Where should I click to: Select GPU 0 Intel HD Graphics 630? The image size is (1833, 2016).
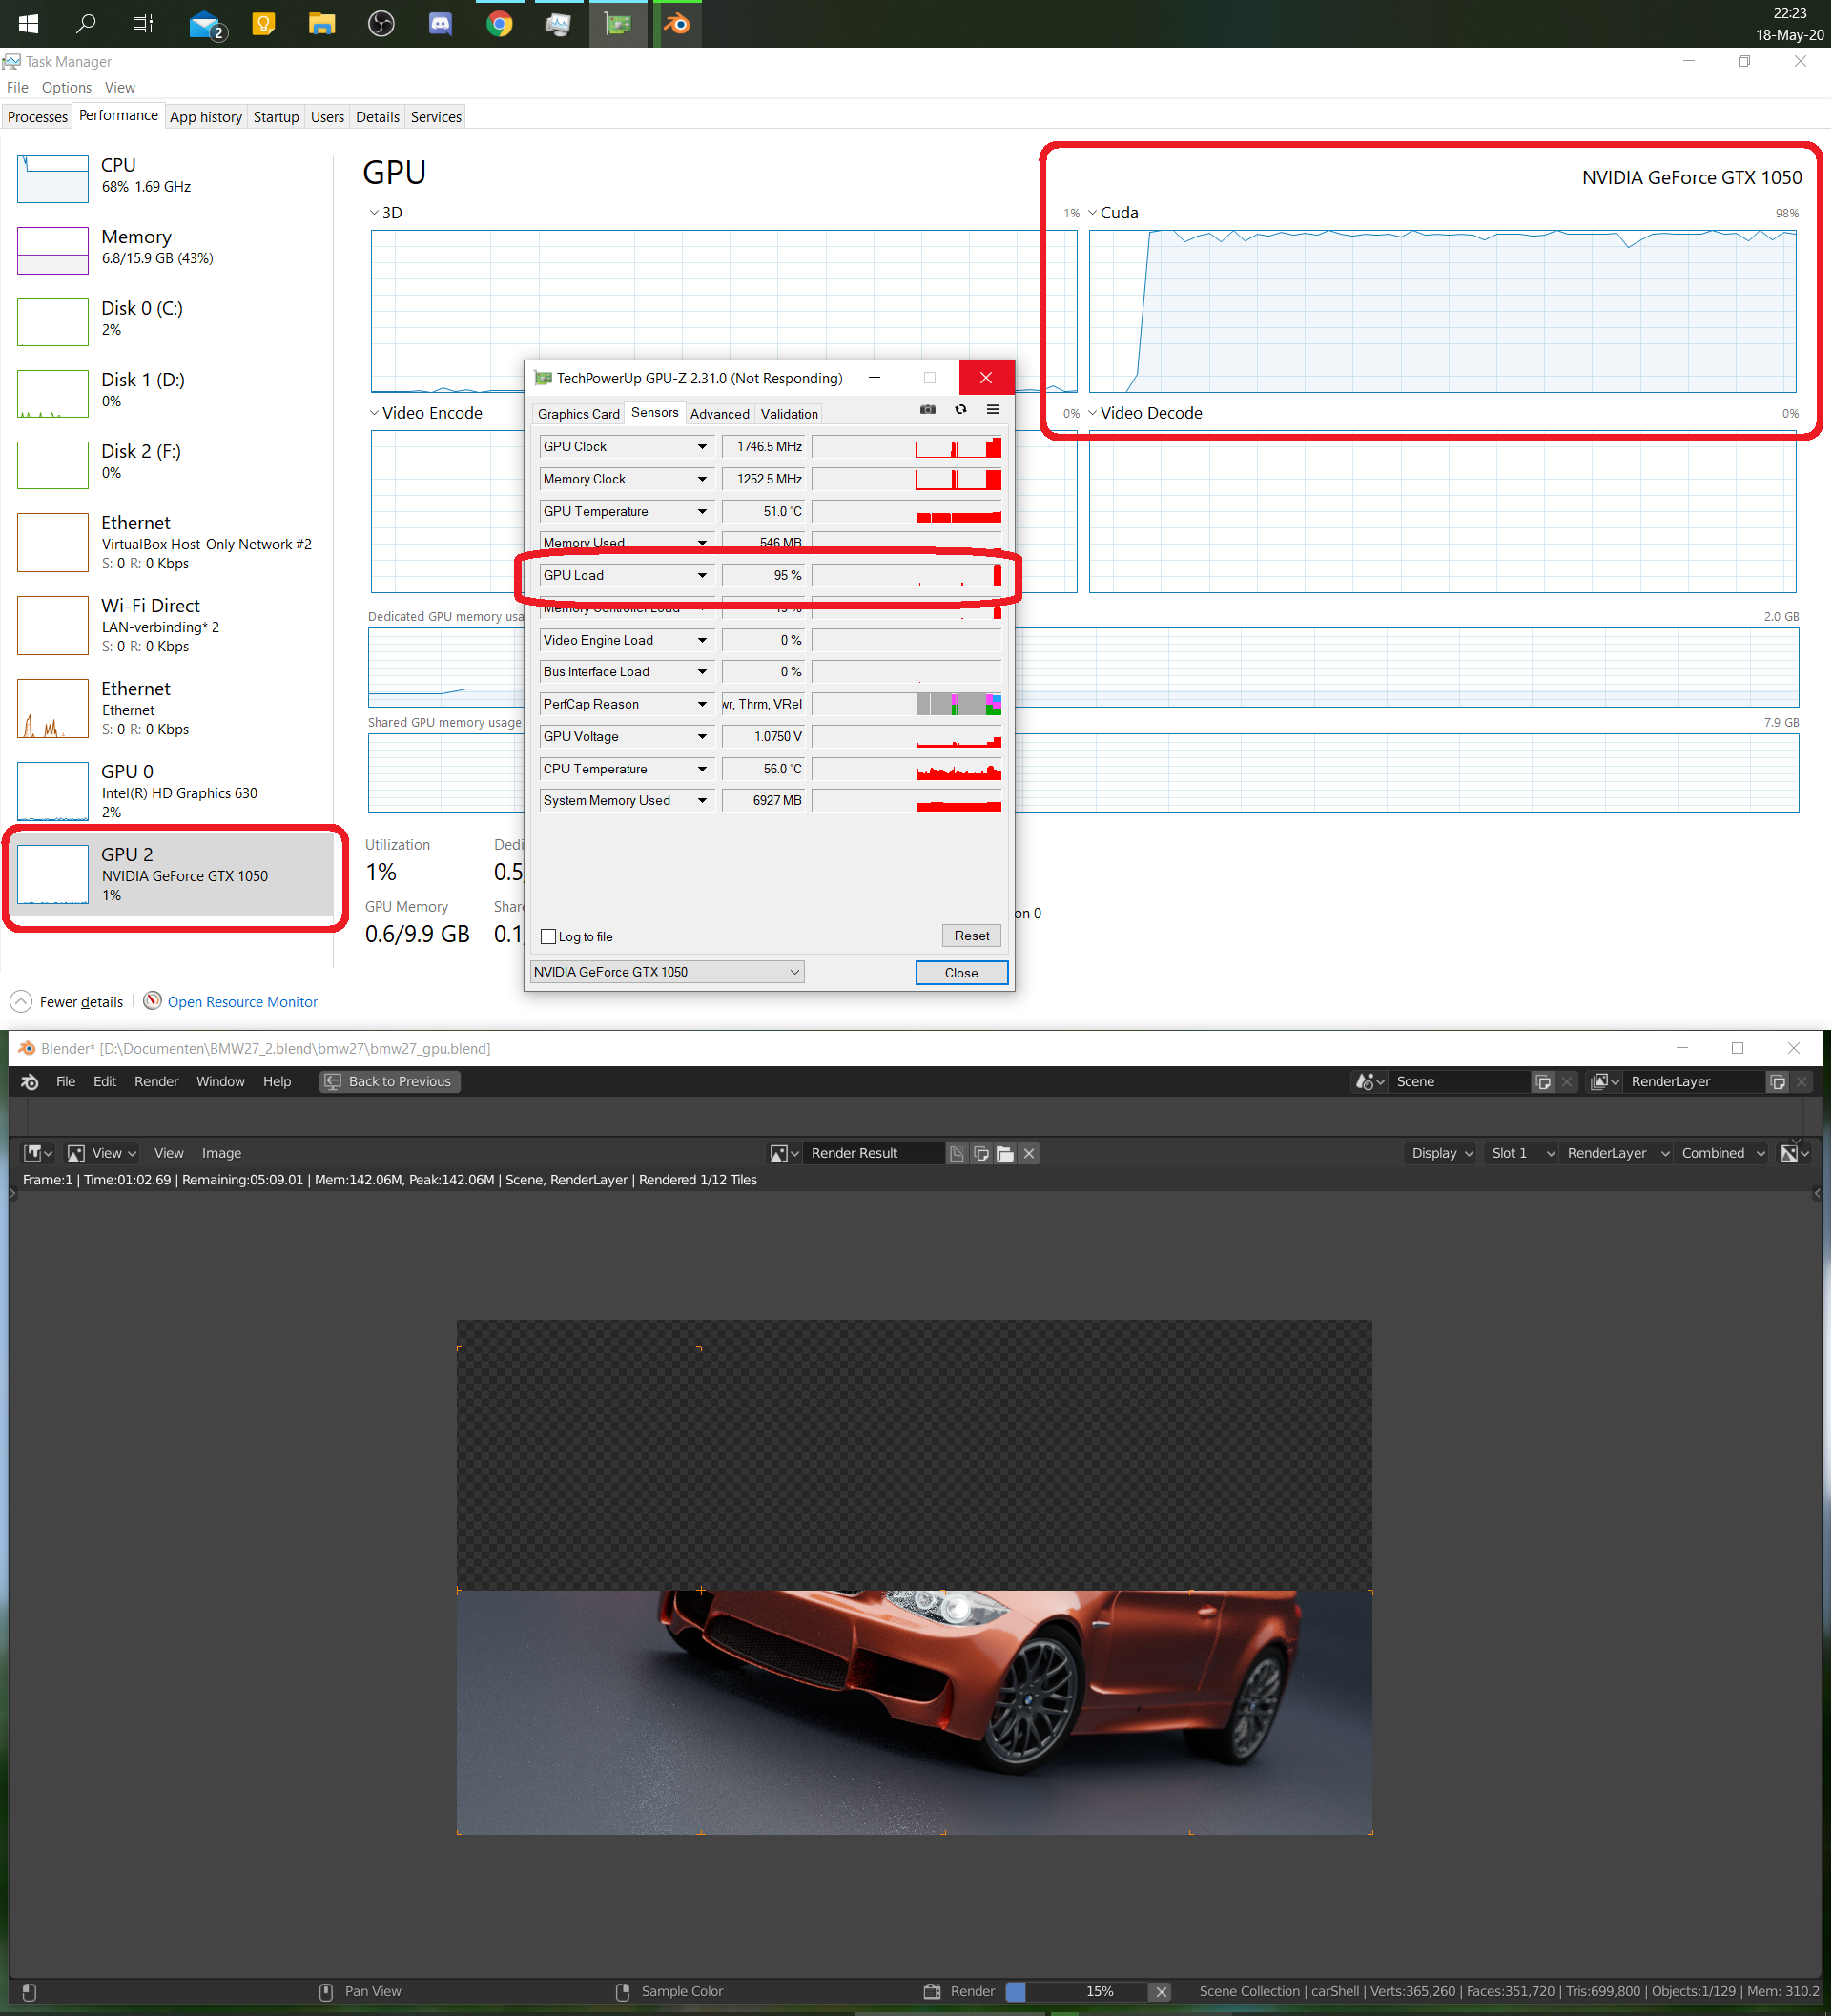pos(170,792)
